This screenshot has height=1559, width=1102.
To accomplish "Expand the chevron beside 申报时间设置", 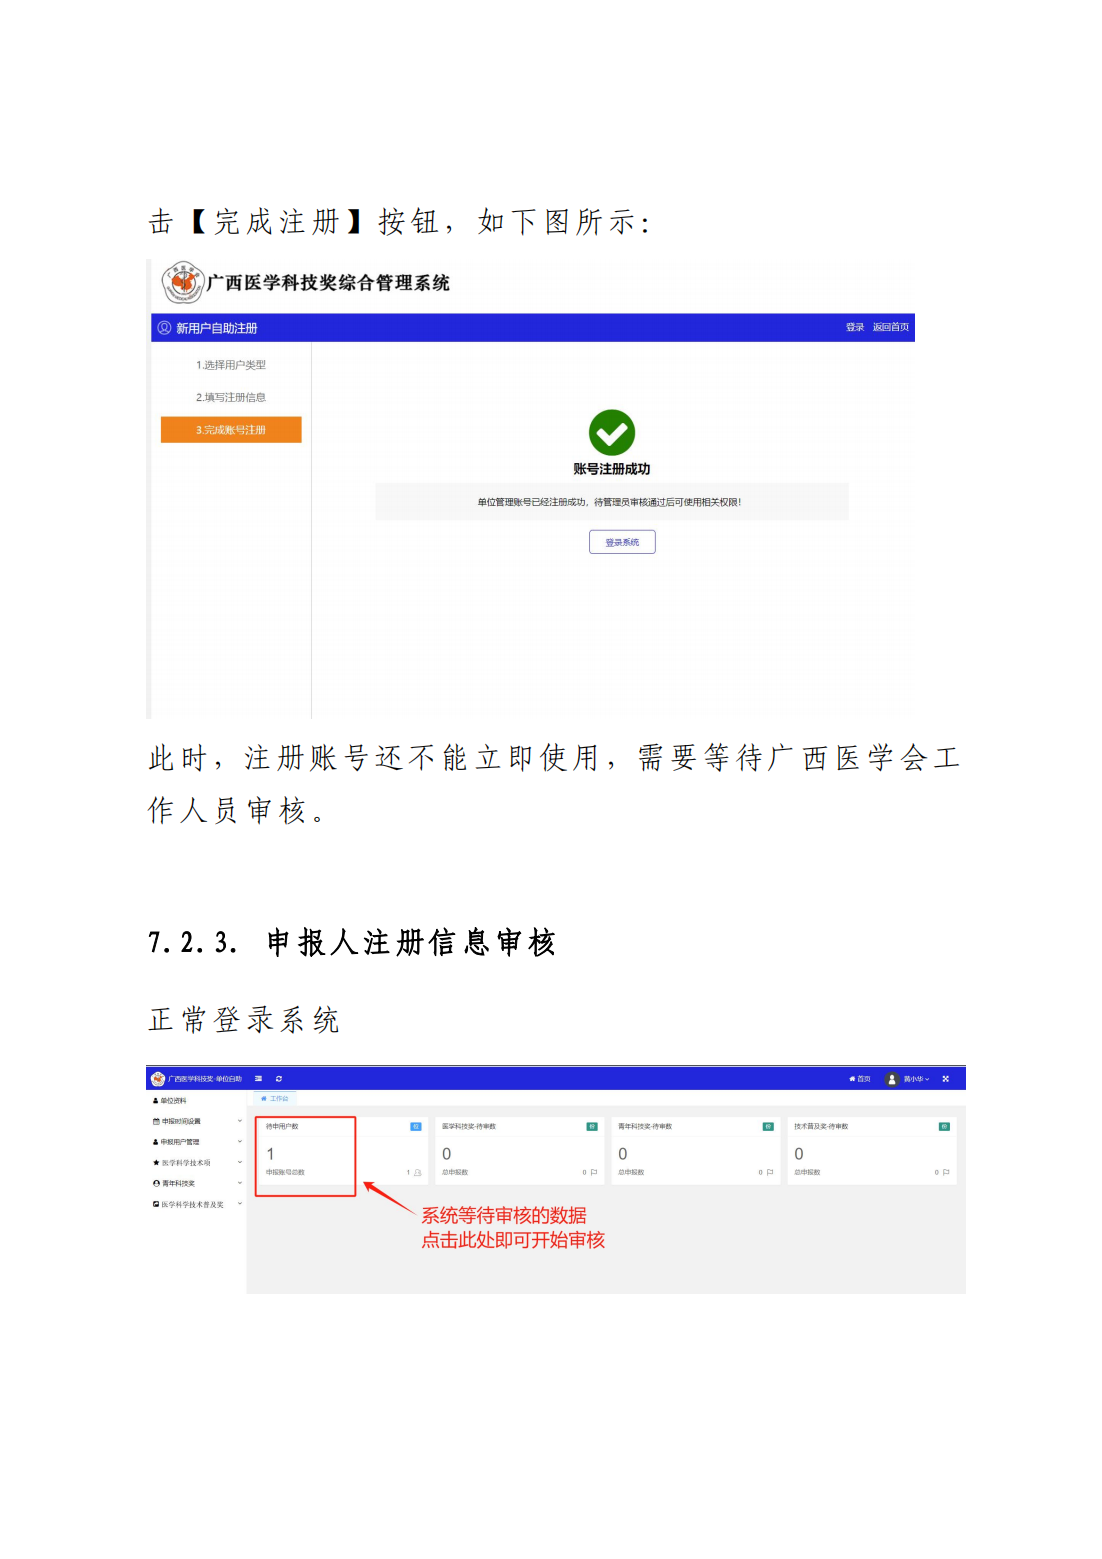I will 240,1121.
